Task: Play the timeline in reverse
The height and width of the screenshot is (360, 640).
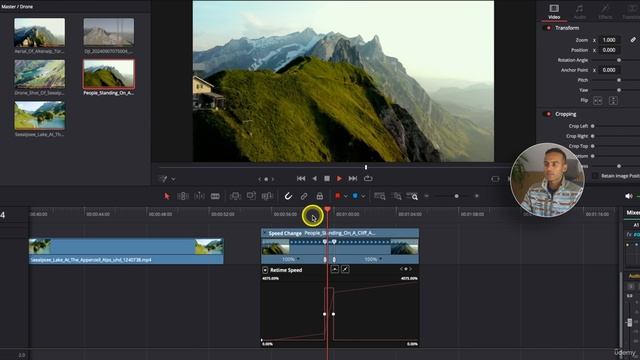Action: (314, 178)
